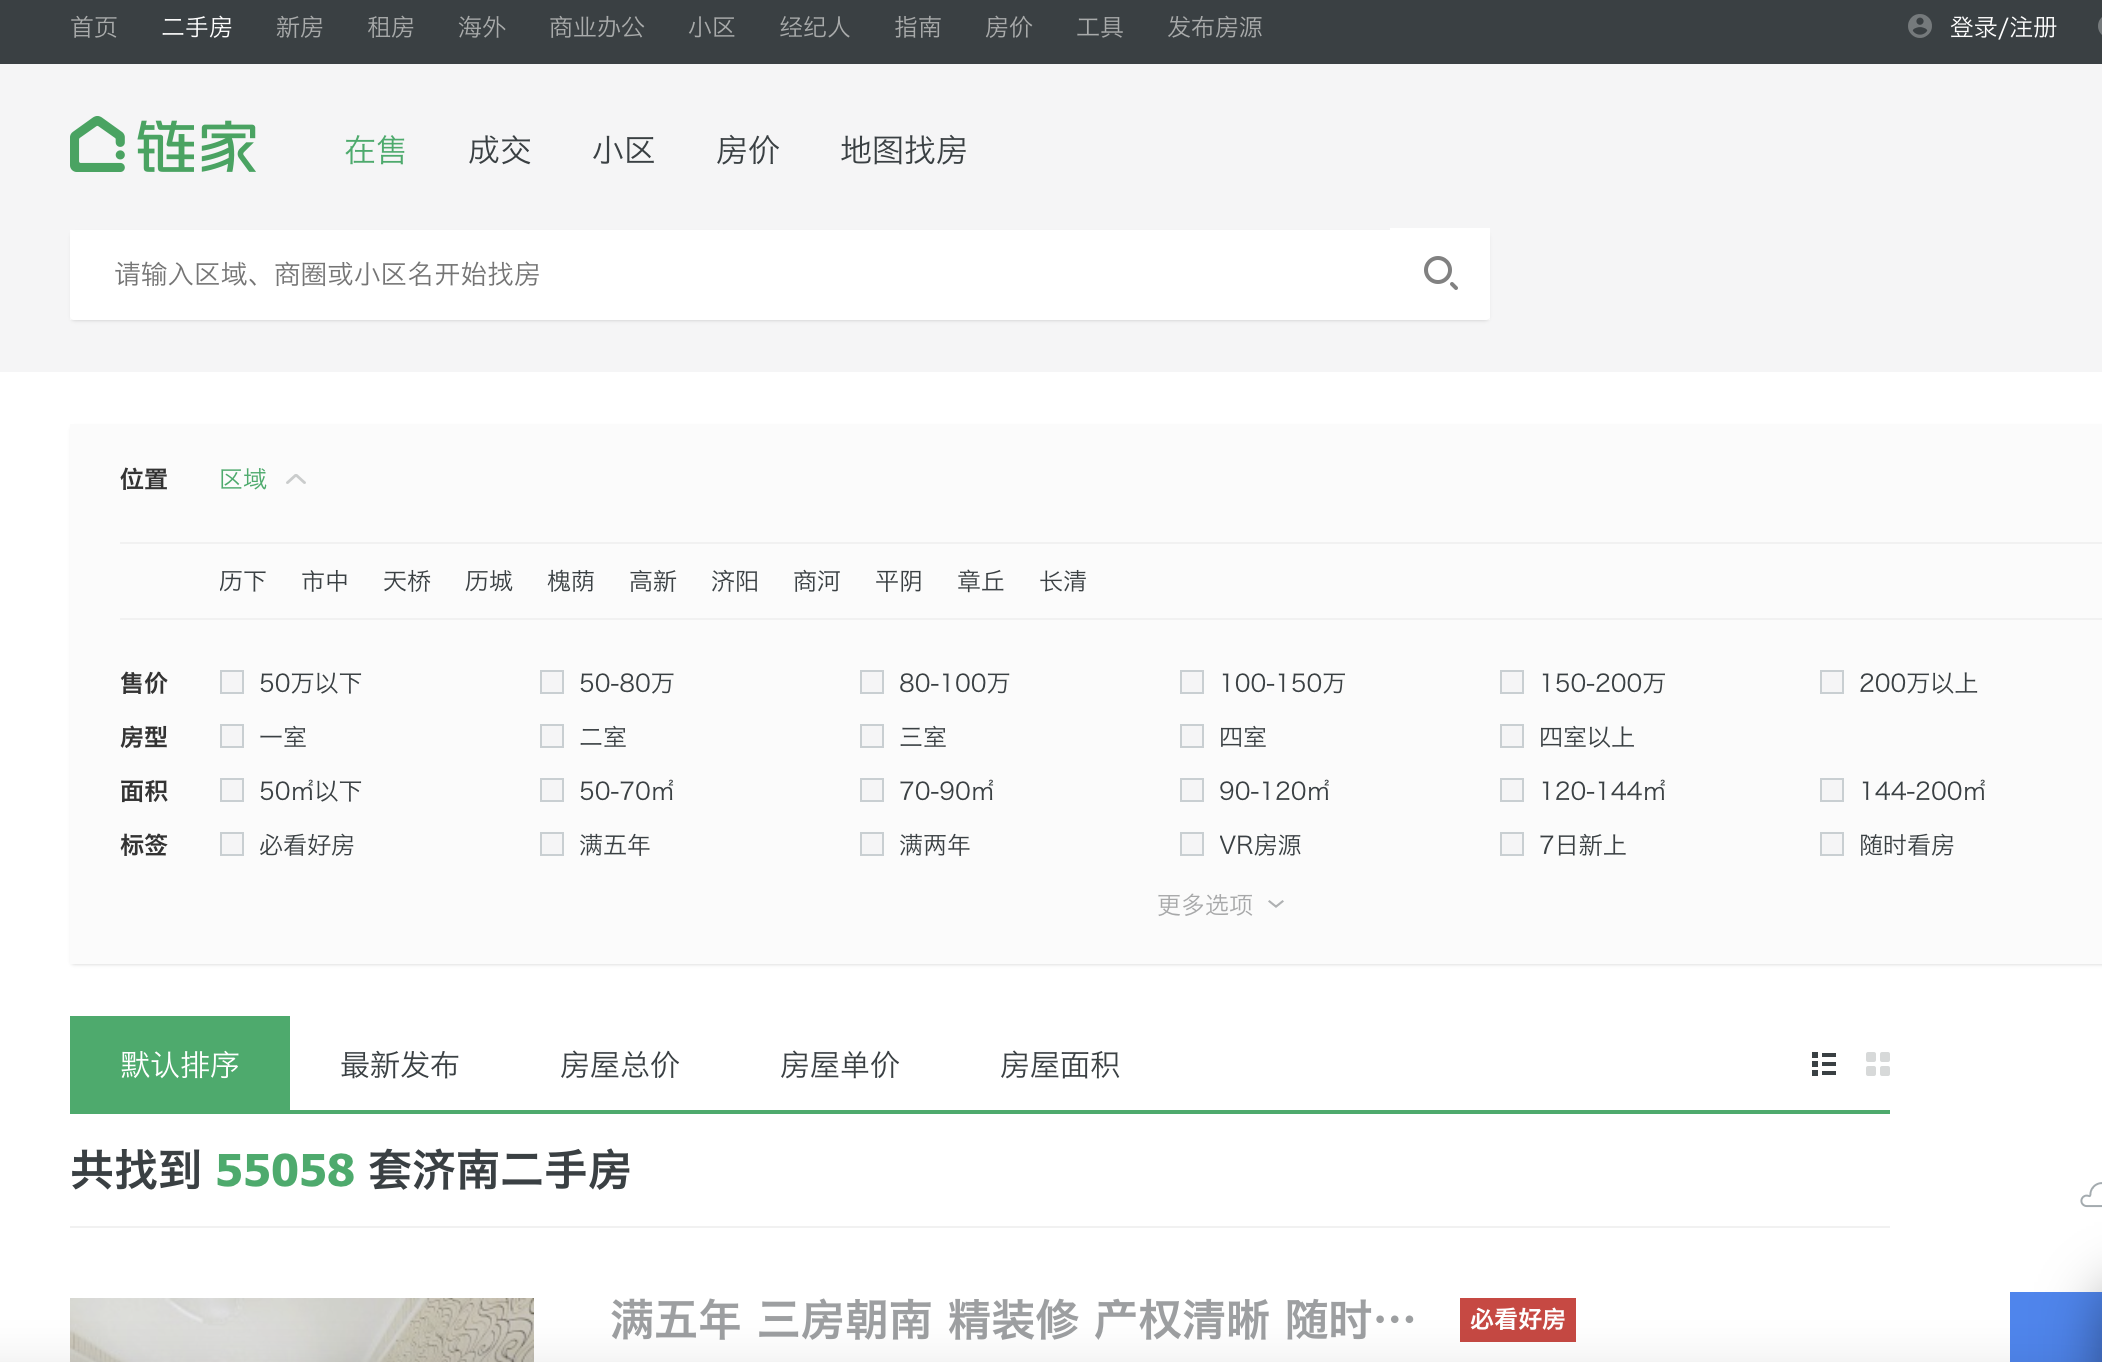Check the 必看好房 tag checkbox
Screen dimensions: 2102x1362
point(232,844)
